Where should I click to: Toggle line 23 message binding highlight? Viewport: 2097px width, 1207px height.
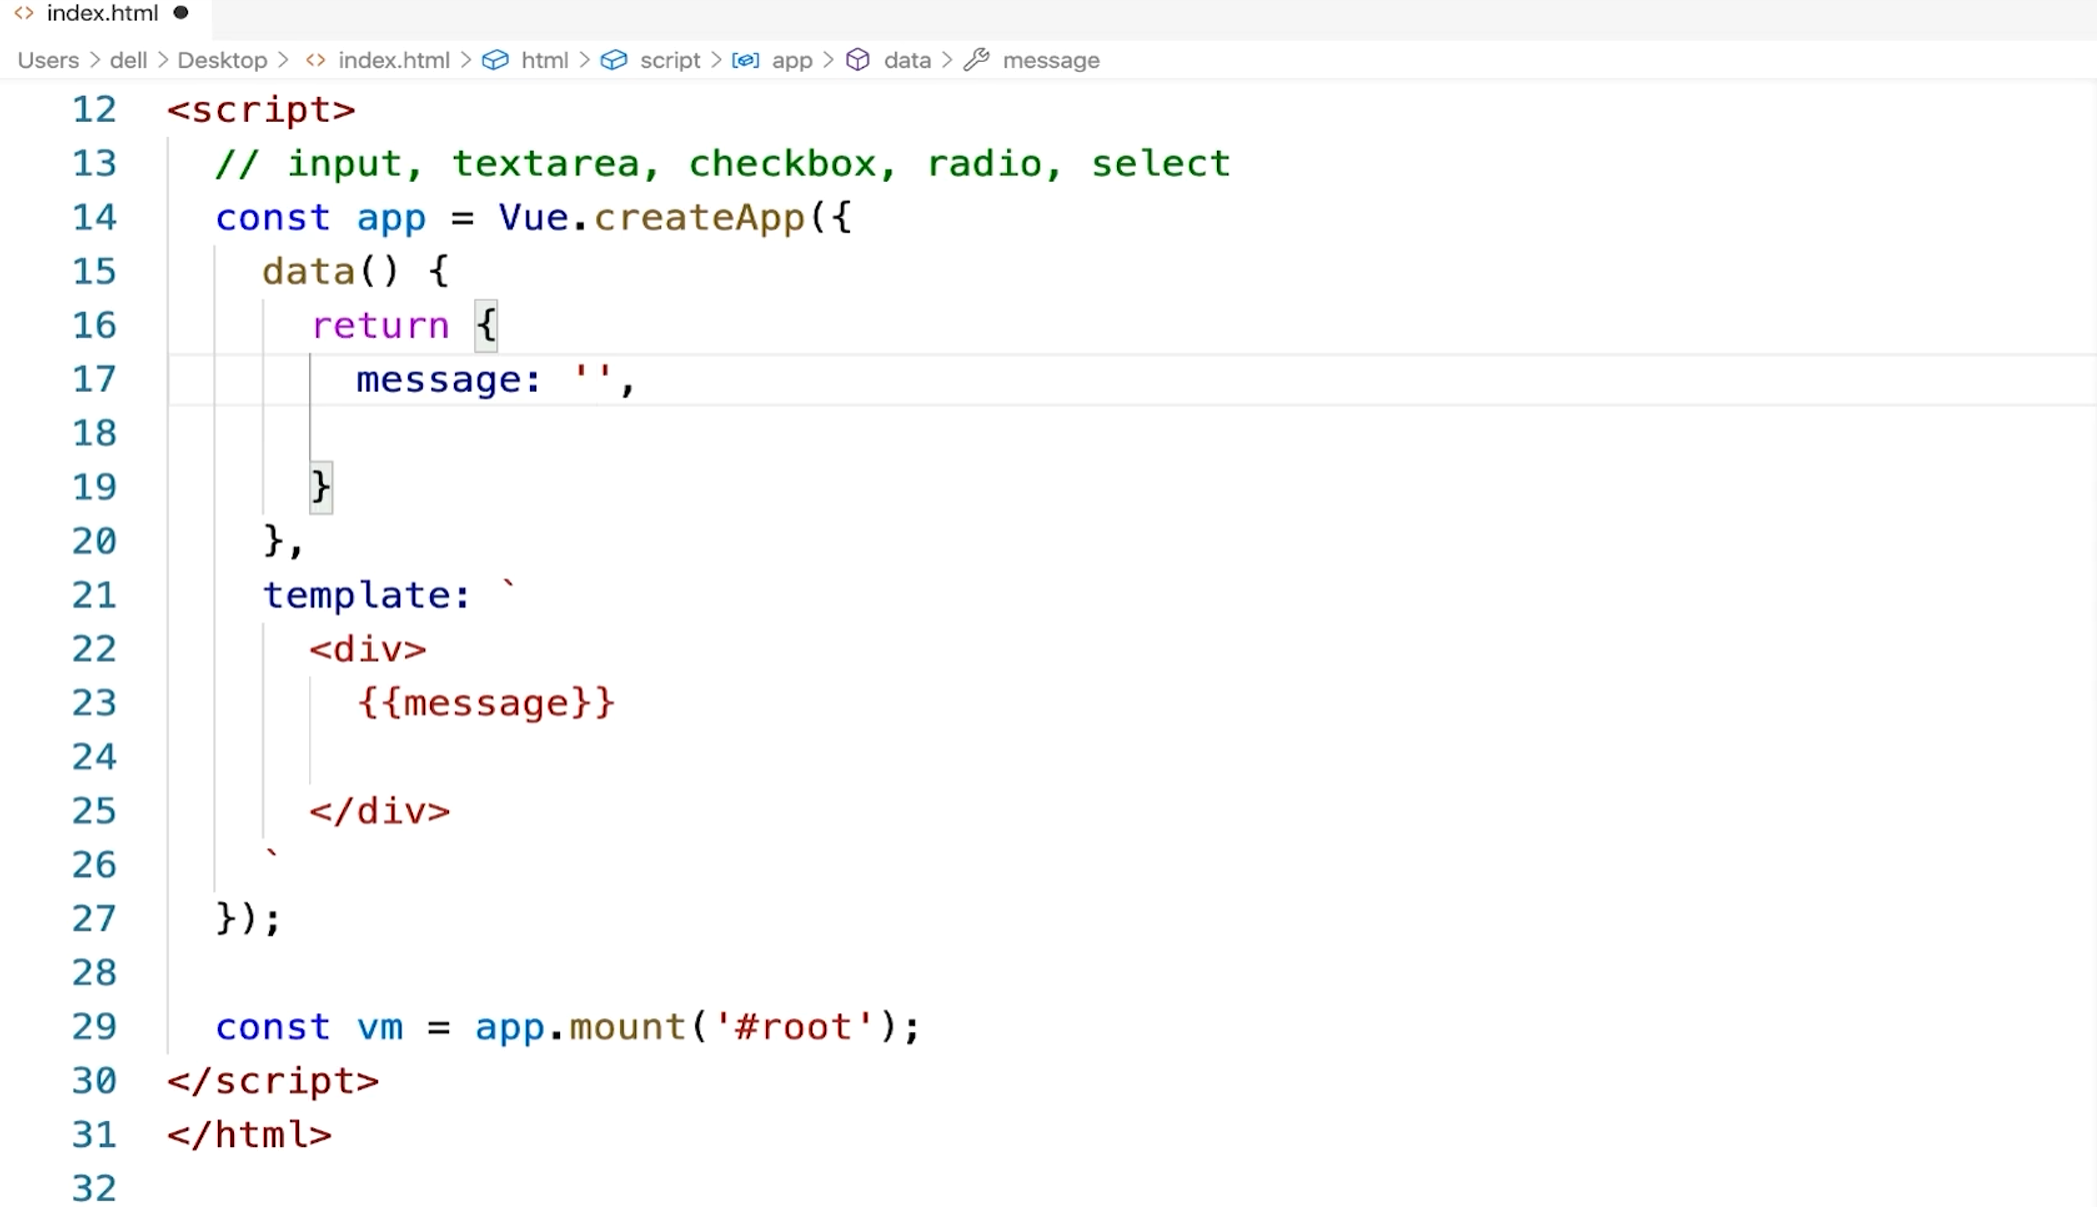[485, 701]
